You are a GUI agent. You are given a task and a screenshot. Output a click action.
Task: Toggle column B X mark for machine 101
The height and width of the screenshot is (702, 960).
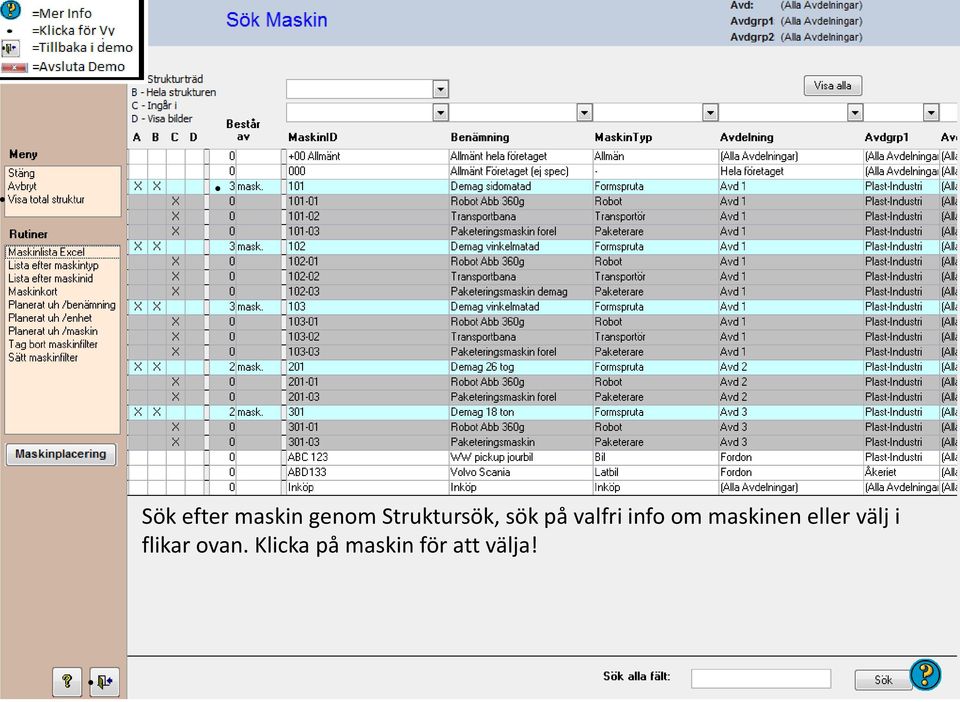[x=157, y=186]
